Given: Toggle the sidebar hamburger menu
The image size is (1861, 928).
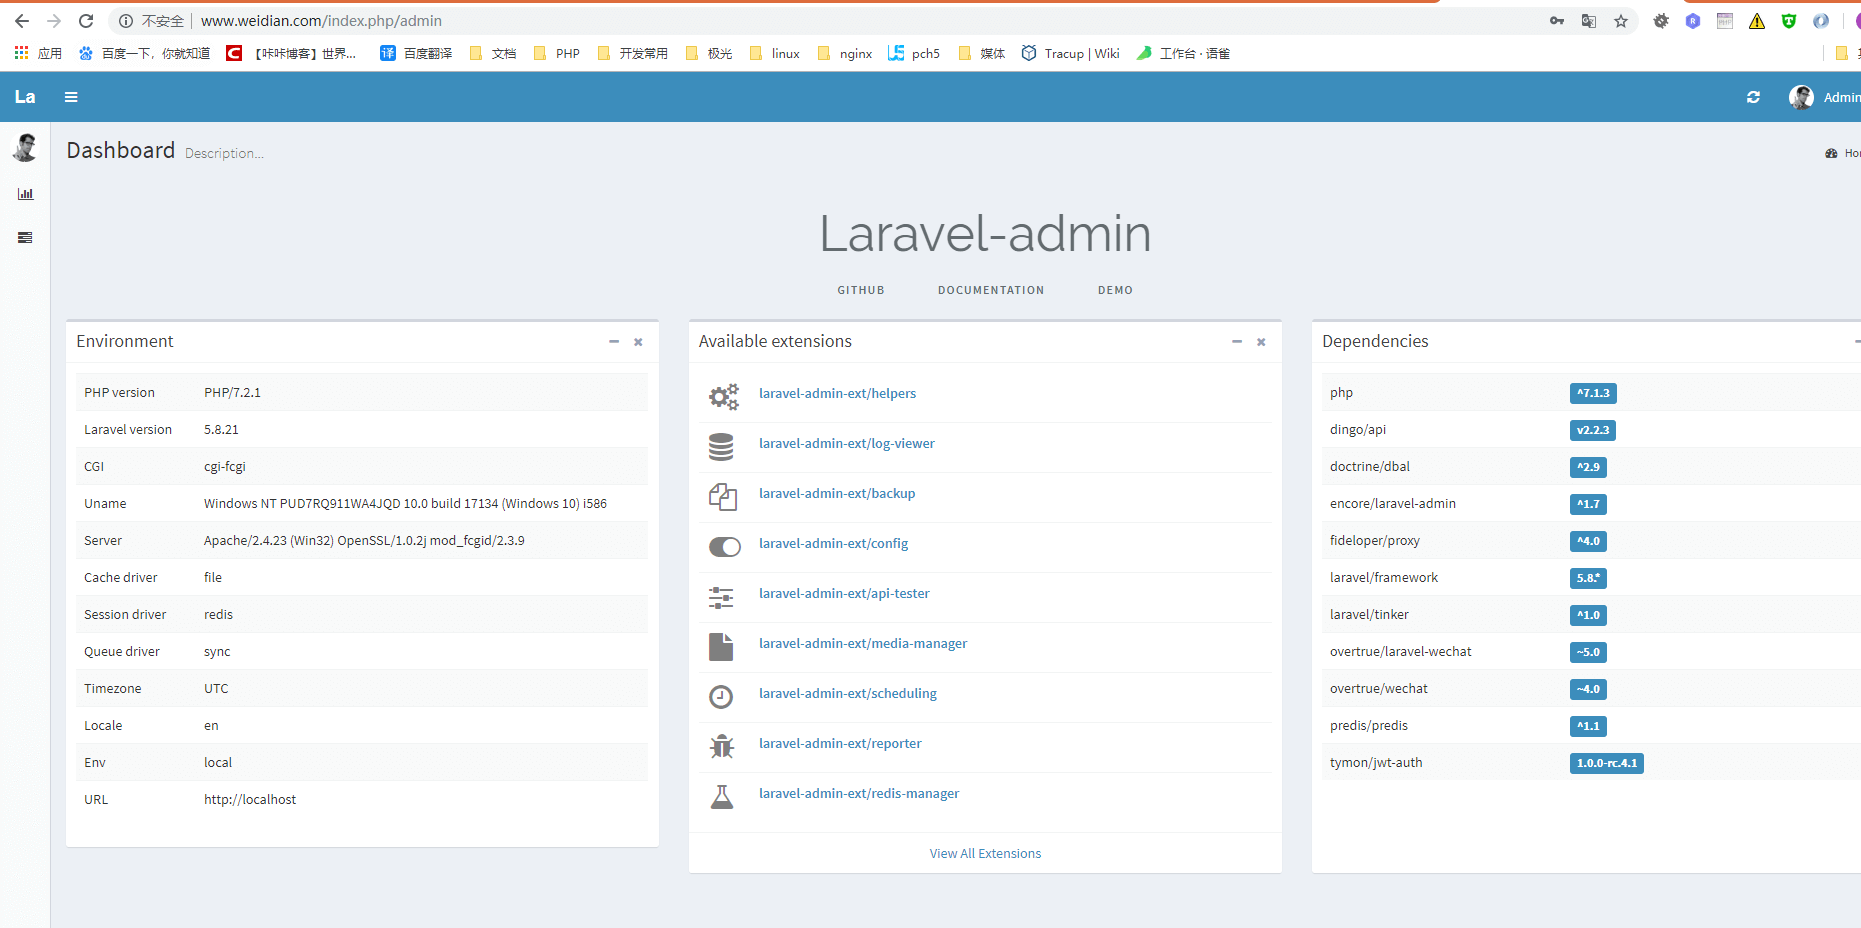Looking at the screenshot, I should pos(71,97).
